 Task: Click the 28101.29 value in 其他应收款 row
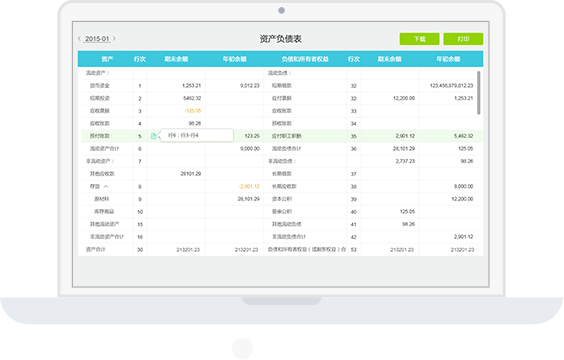click(191, 174)
